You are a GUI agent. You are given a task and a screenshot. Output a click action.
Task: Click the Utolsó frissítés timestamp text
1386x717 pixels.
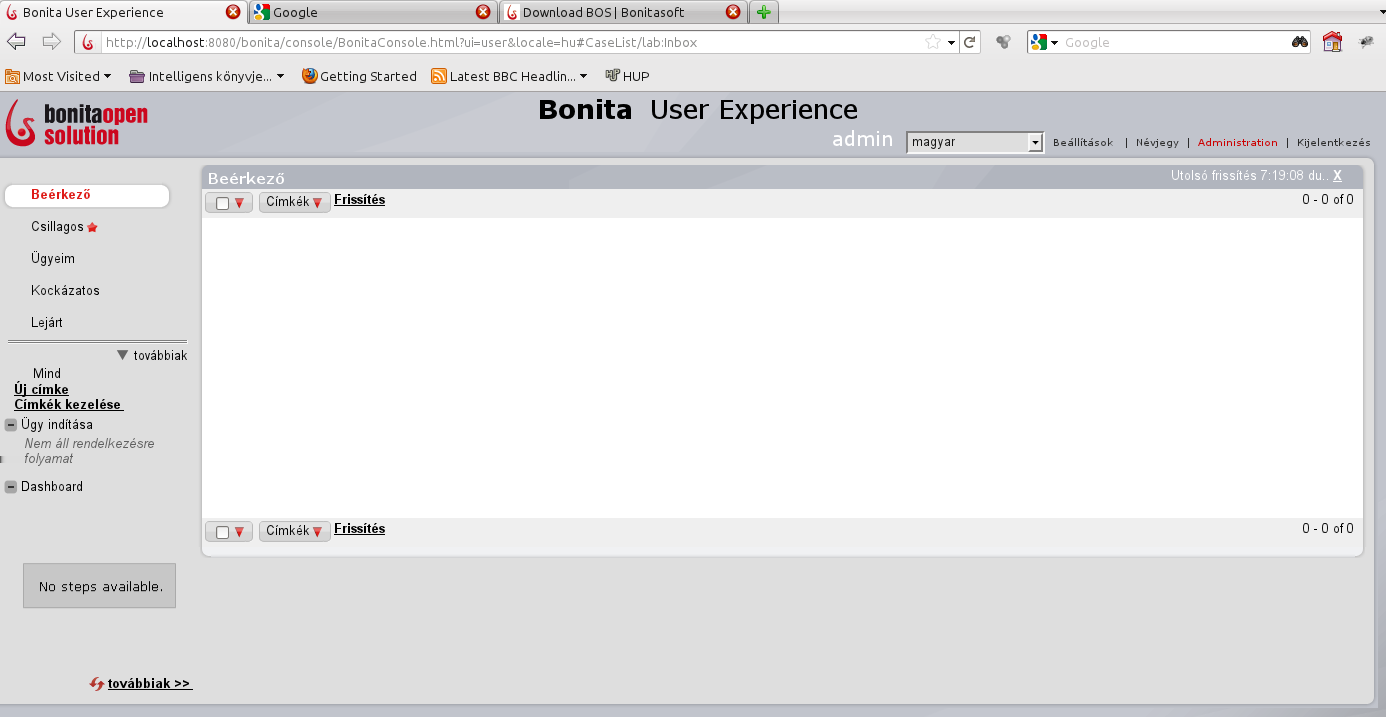[1249, 176]
